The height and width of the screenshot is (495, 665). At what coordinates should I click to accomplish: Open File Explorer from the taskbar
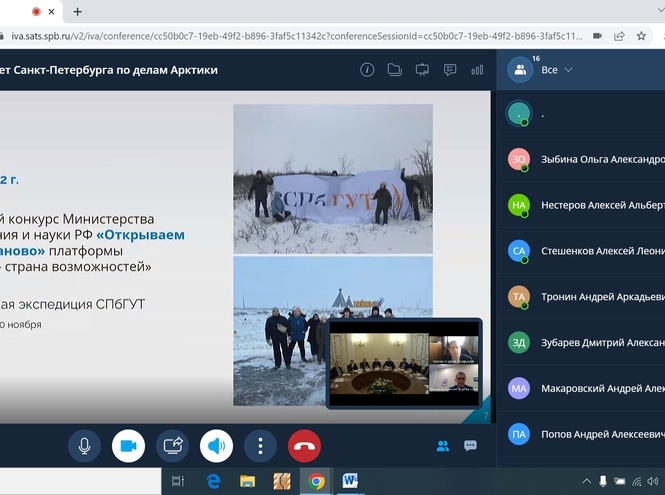tap(247, 481)
